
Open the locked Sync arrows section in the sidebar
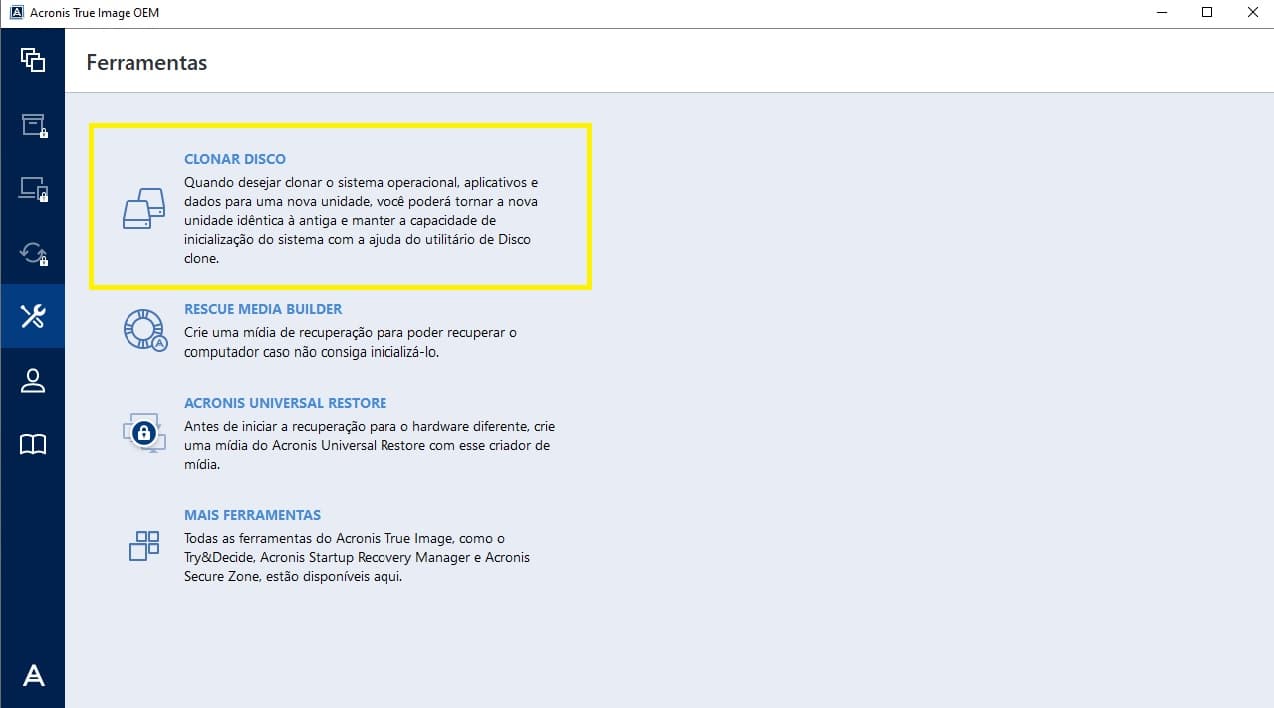pyautogui.click(x=33, y=253)
